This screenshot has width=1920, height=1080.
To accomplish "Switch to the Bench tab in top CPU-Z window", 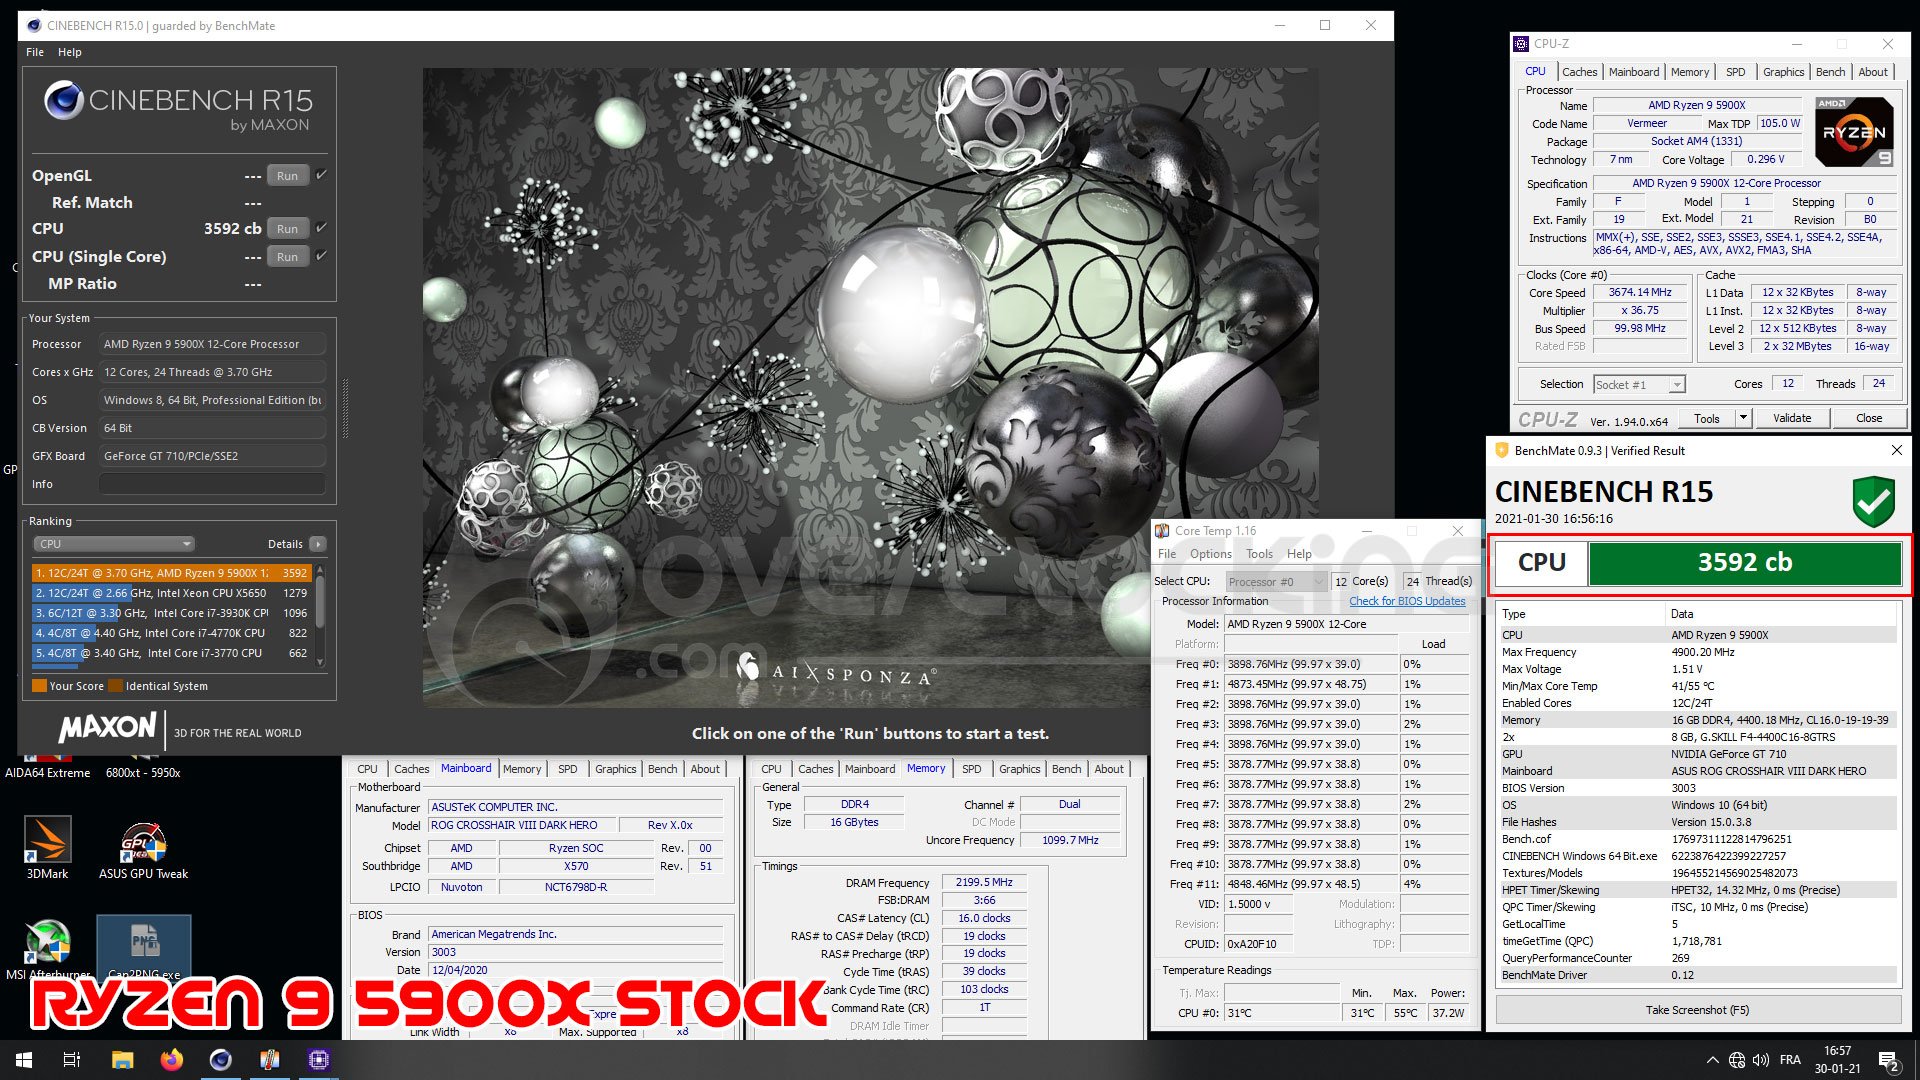I will tap(1830, 72).
